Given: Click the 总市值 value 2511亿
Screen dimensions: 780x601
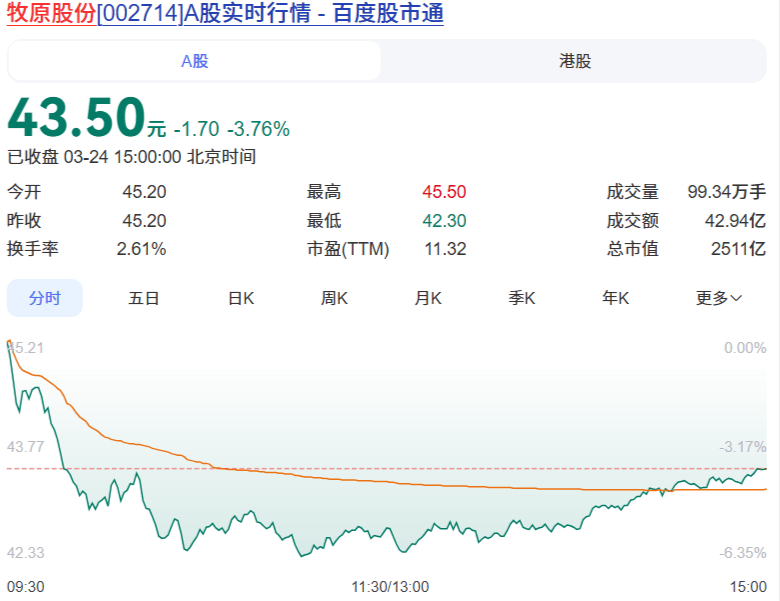Looking at the screenshot, I should pos(738,249).
